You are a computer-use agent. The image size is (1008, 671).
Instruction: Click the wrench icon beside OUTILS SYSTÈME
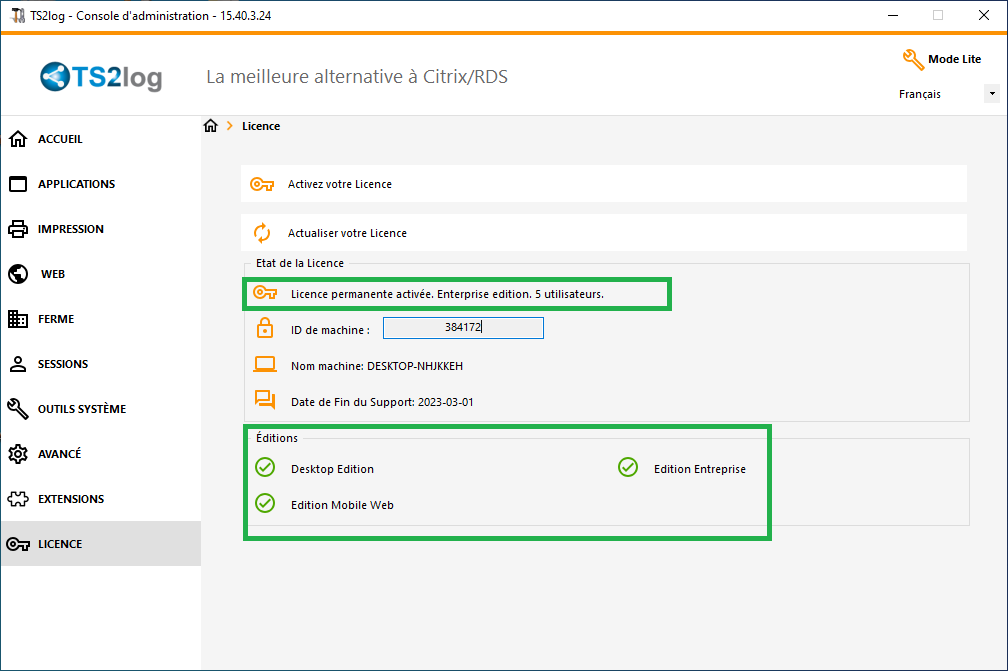(18, 409)
